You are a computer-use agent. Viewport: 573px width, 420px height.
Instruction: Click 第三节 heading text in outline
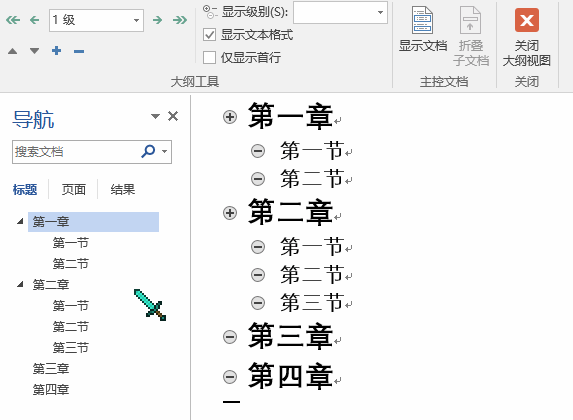tap(312, 303)
